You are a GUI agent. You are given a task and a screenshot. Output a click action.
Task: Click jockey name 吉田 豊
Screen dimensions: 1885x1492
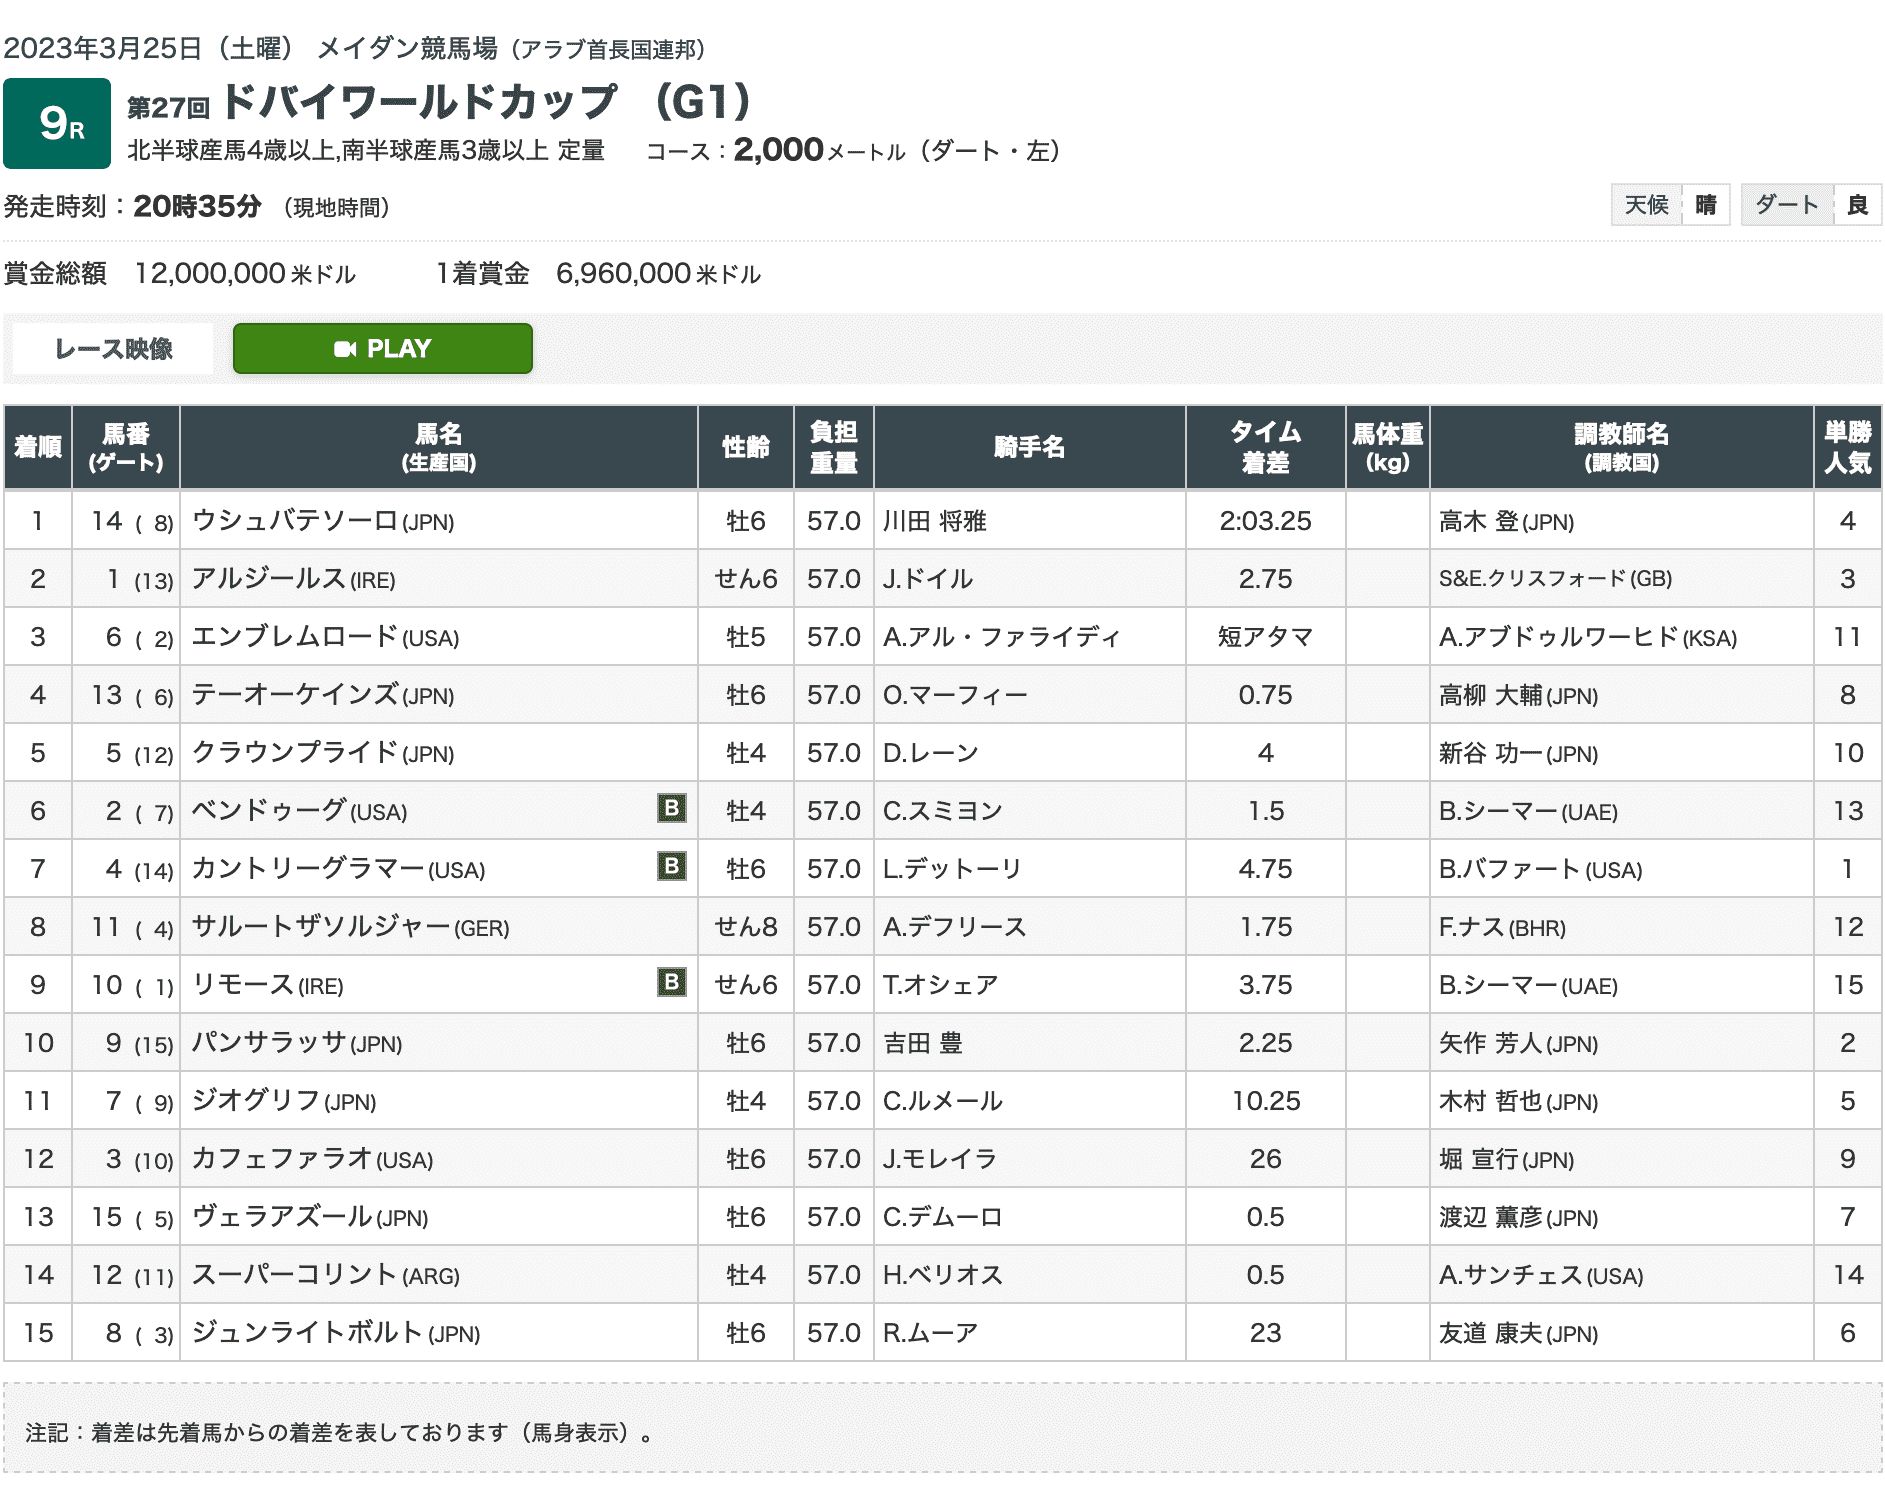click(x=923, y=1043)
